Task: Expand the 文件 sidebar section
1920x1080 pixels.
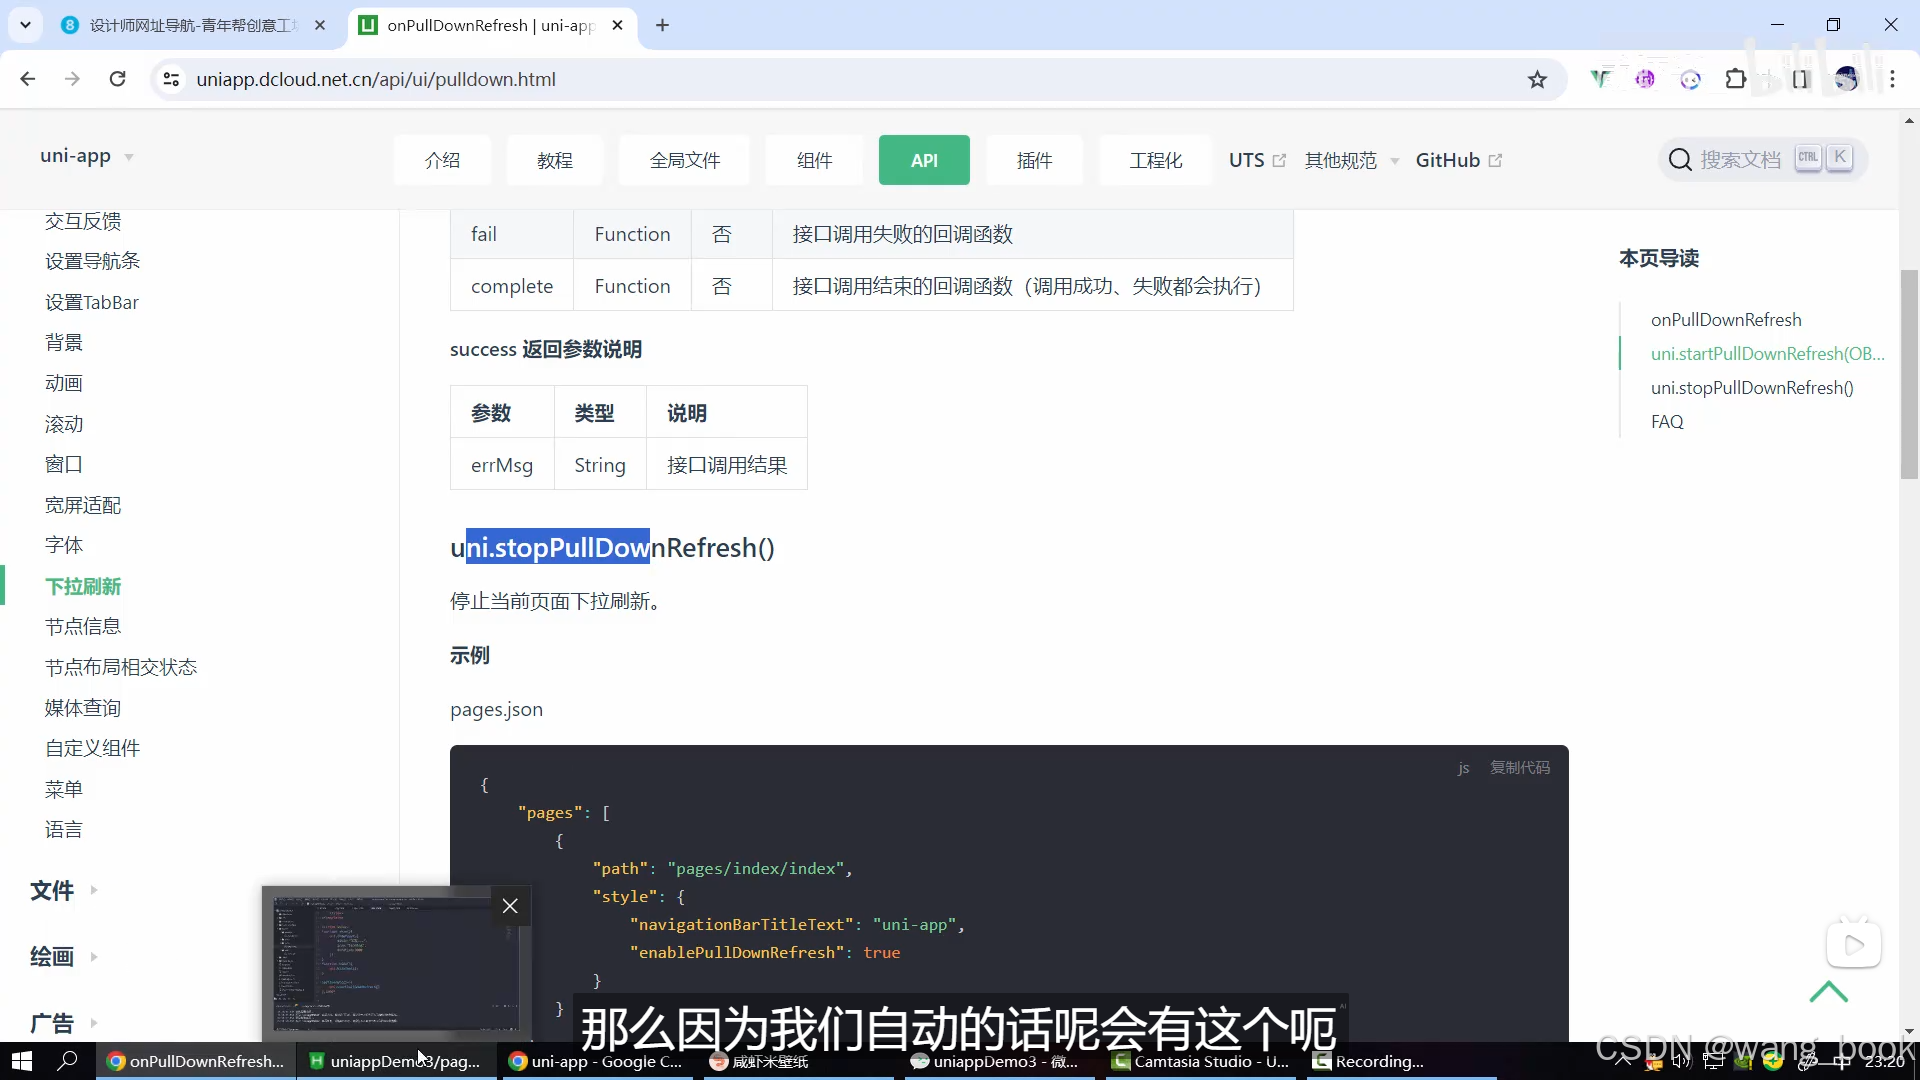Action: pyautogui.click(x=63, y=890)
